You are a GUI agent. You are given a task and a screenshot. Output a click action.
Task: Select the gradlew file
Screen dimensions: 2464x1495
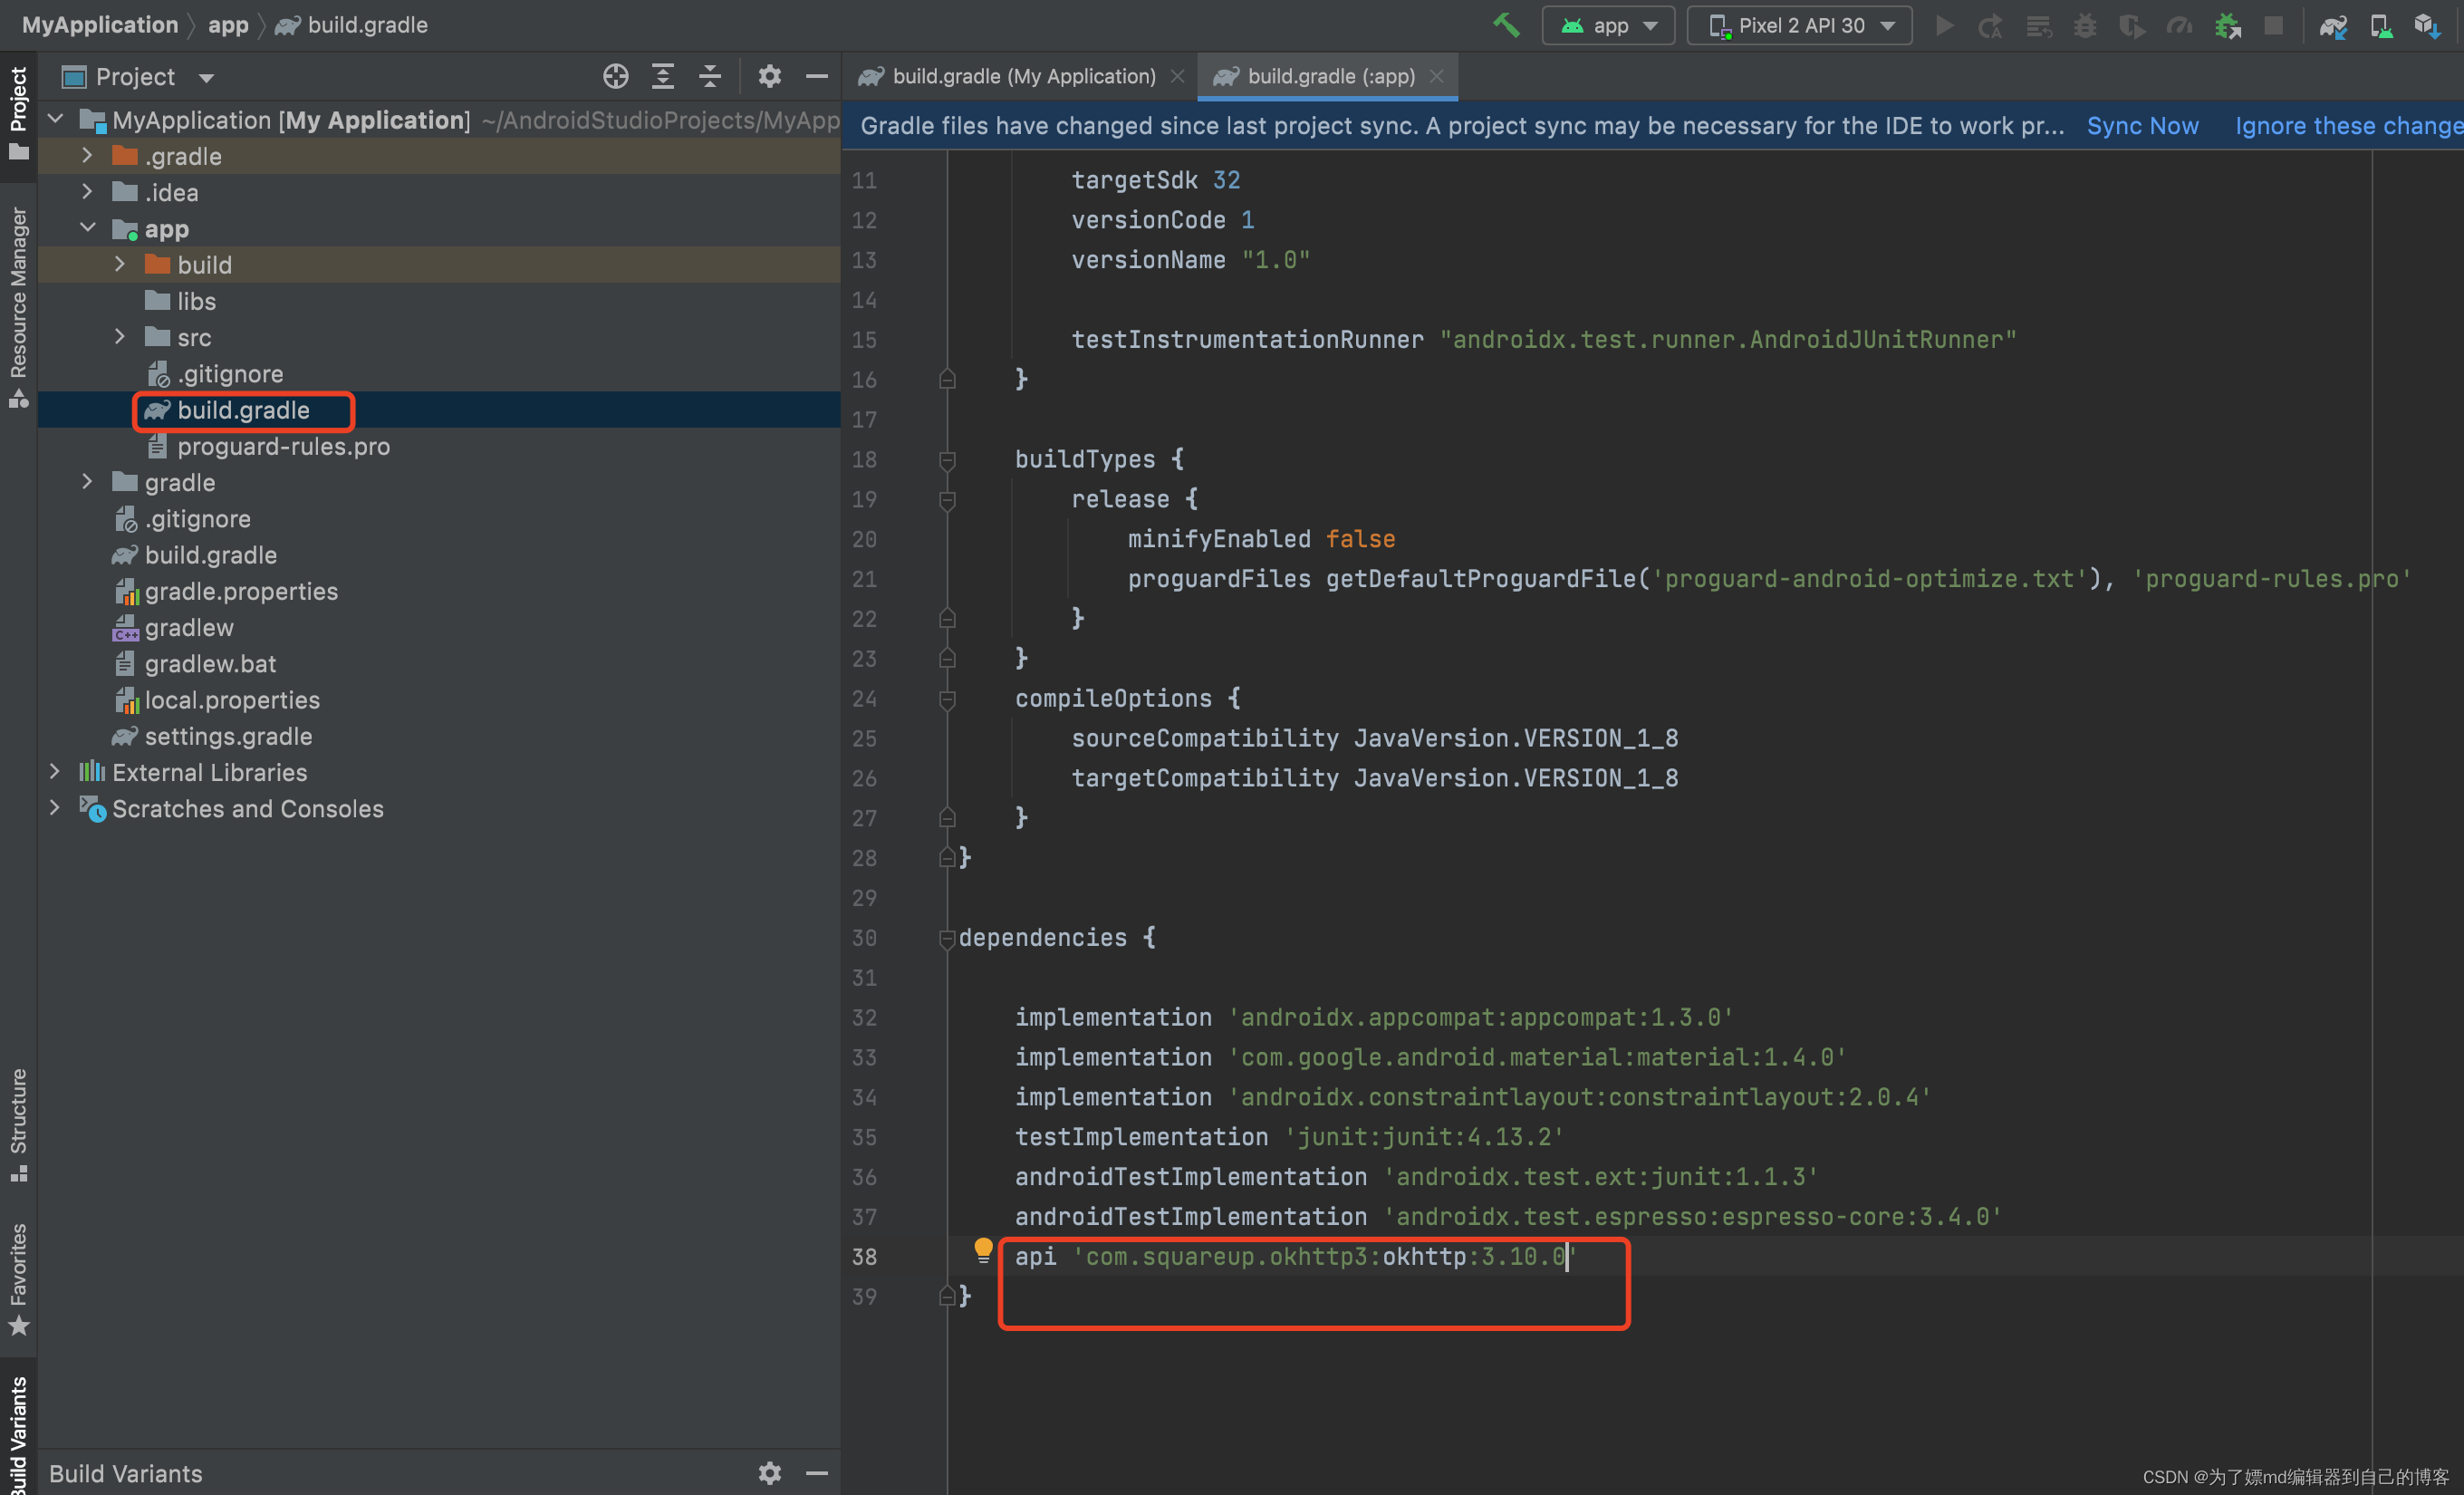[173, 627]
